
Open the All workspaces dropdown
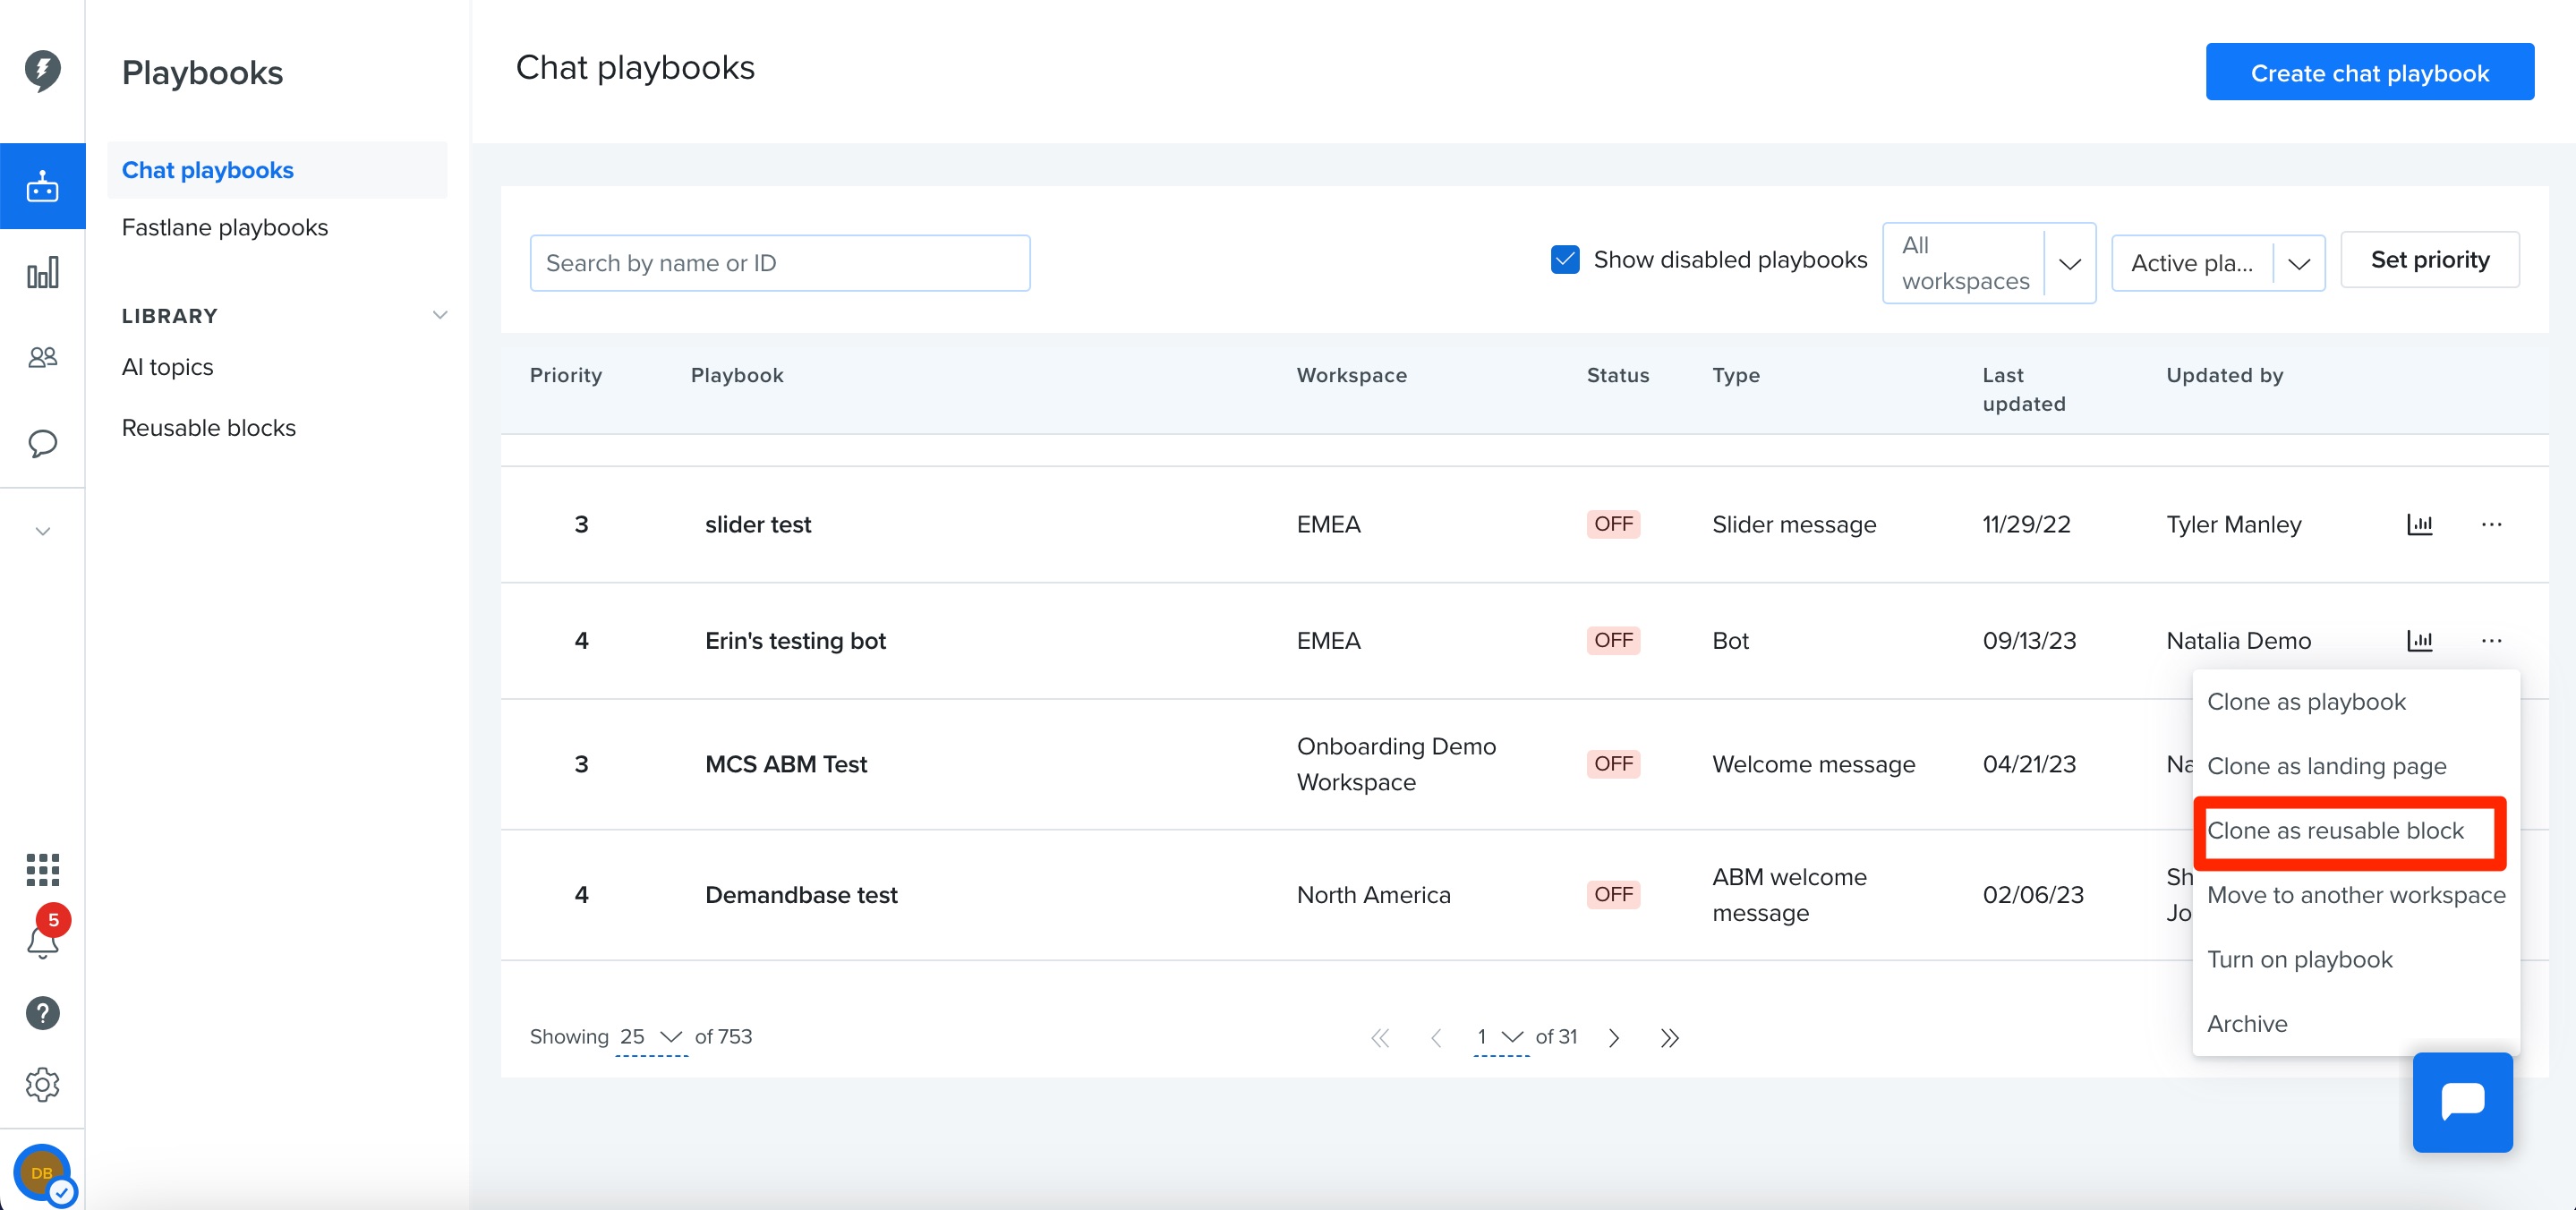pyautogui.click(x=1988, y=263)
